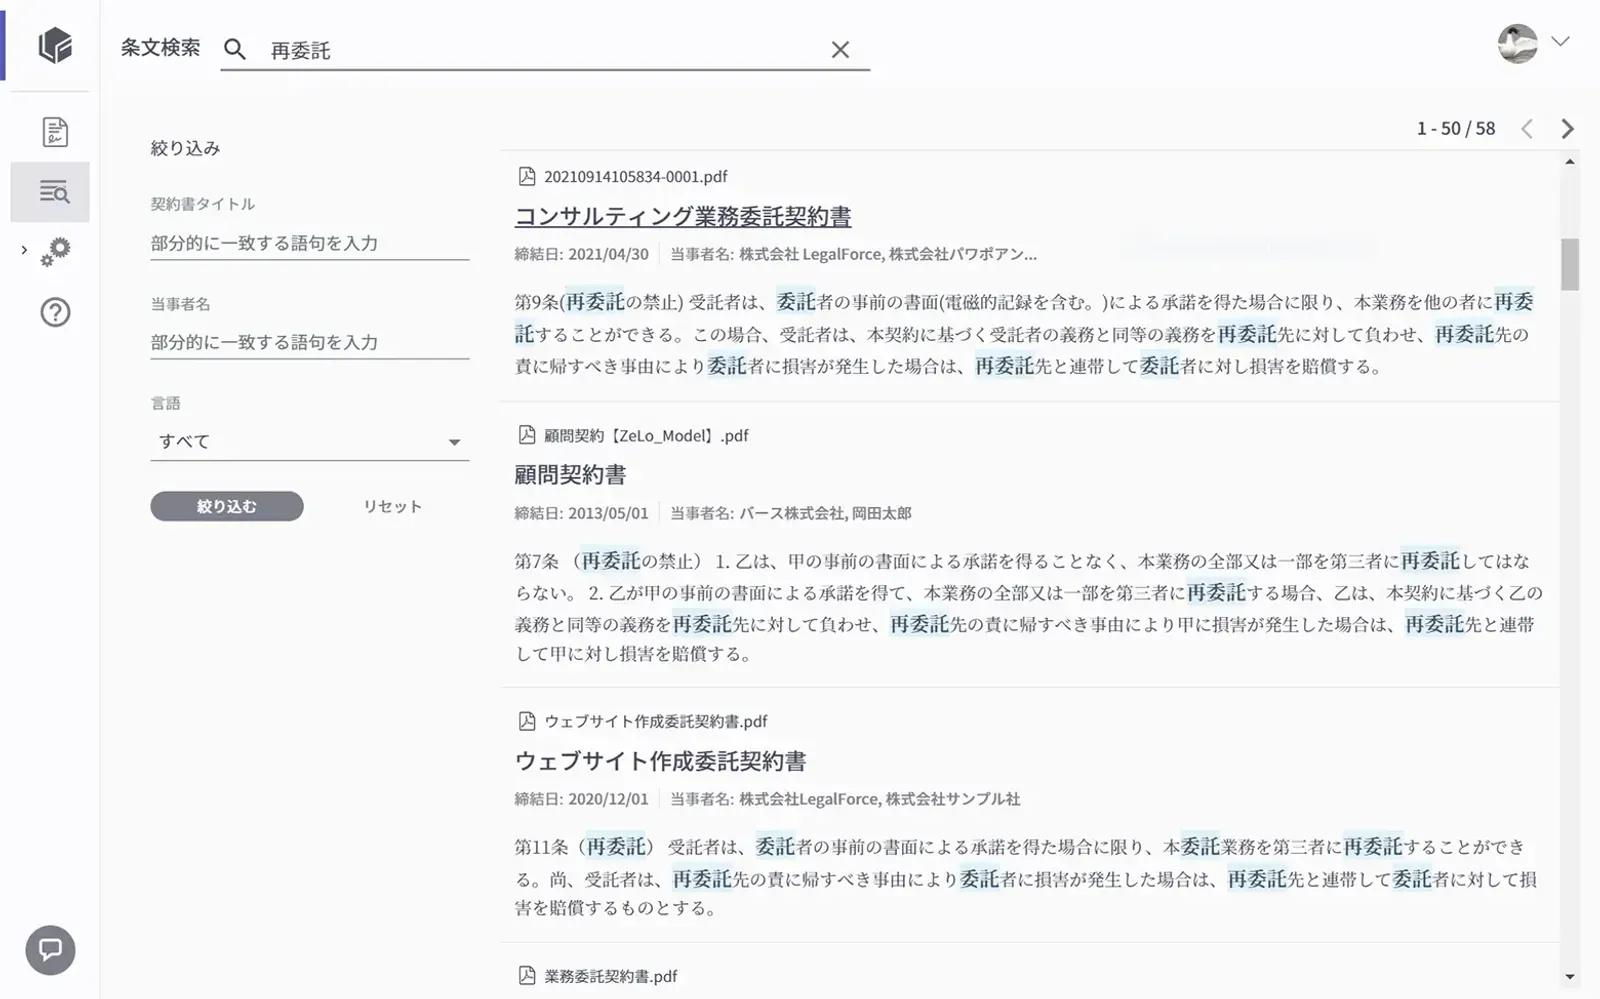The width and height of the screenshot is (1600, 999).
Task: Click the 当事者名 filter input field
Action: pos(309,342)
